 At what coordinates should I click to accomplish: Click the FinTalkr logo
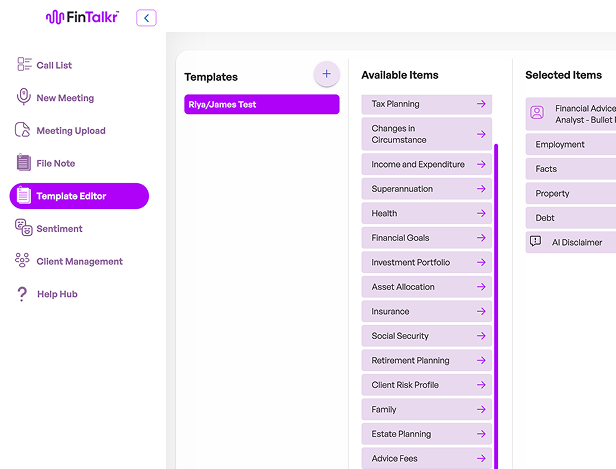click(x=81, y=18)
